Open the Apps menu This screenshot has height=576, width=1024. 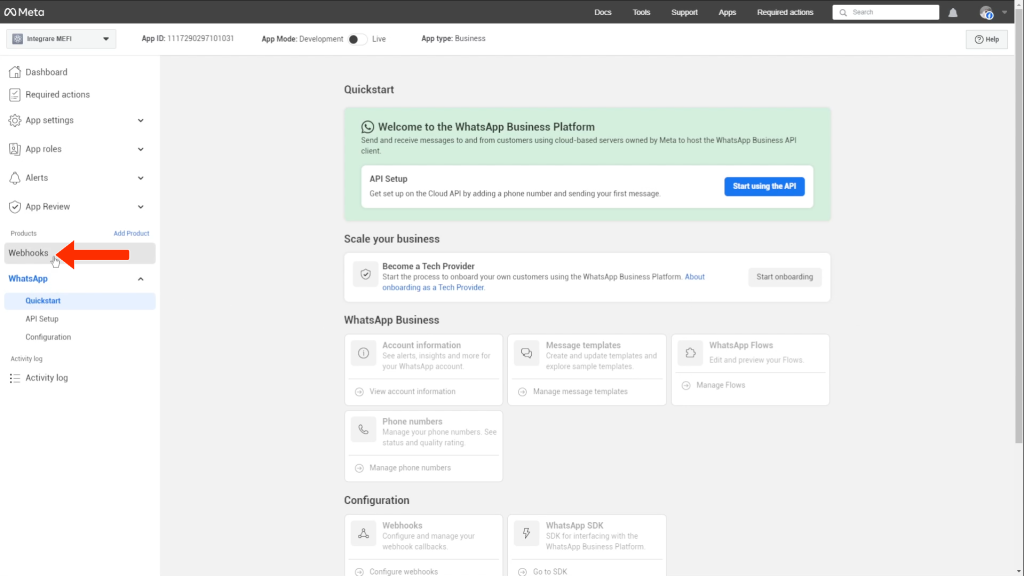pyautogui.click(x=727, y=12)
